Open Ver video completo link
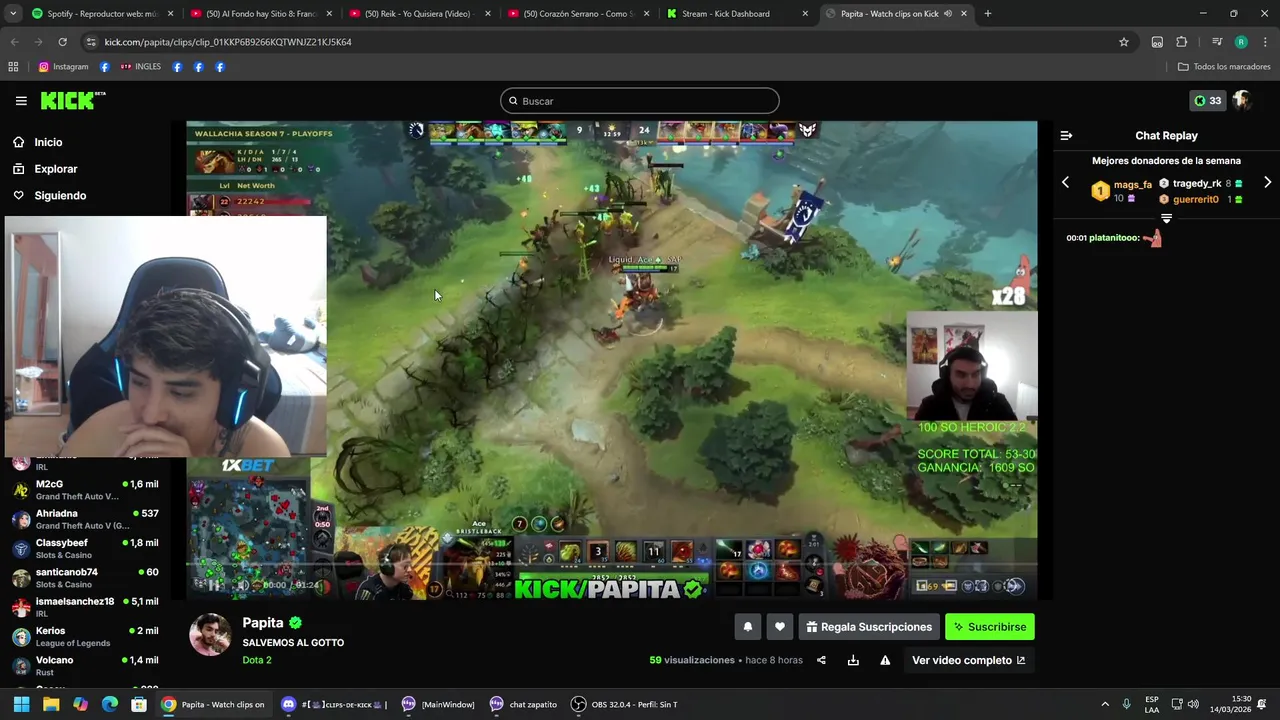The width and height of the screenshot is (1280, 720). 968,660
